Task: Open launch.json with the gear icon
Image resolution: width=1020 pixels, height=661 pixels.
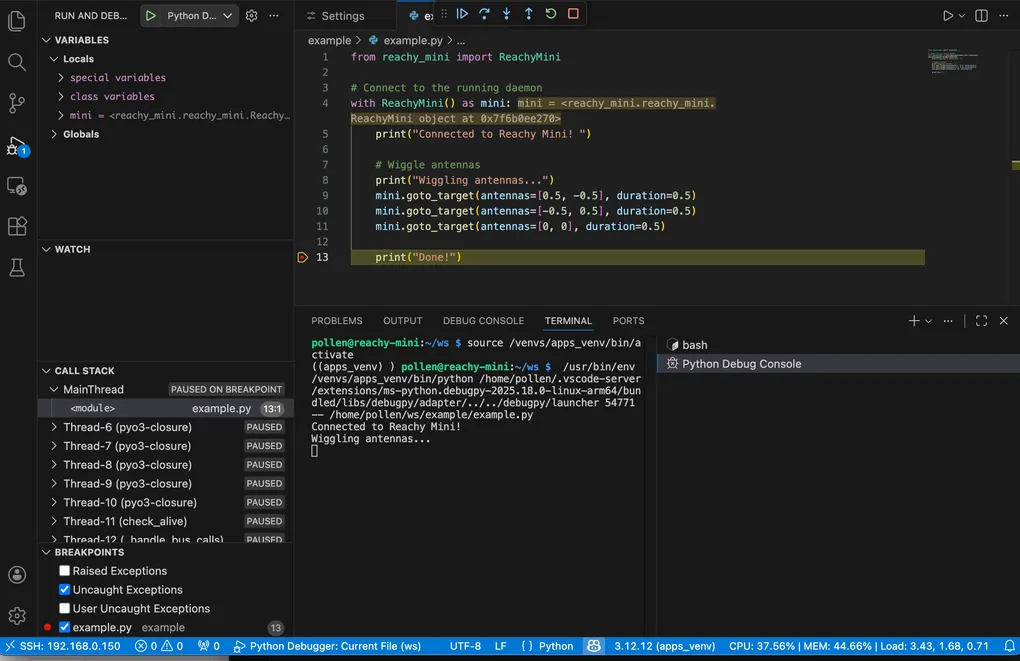Action: (252, 16)
